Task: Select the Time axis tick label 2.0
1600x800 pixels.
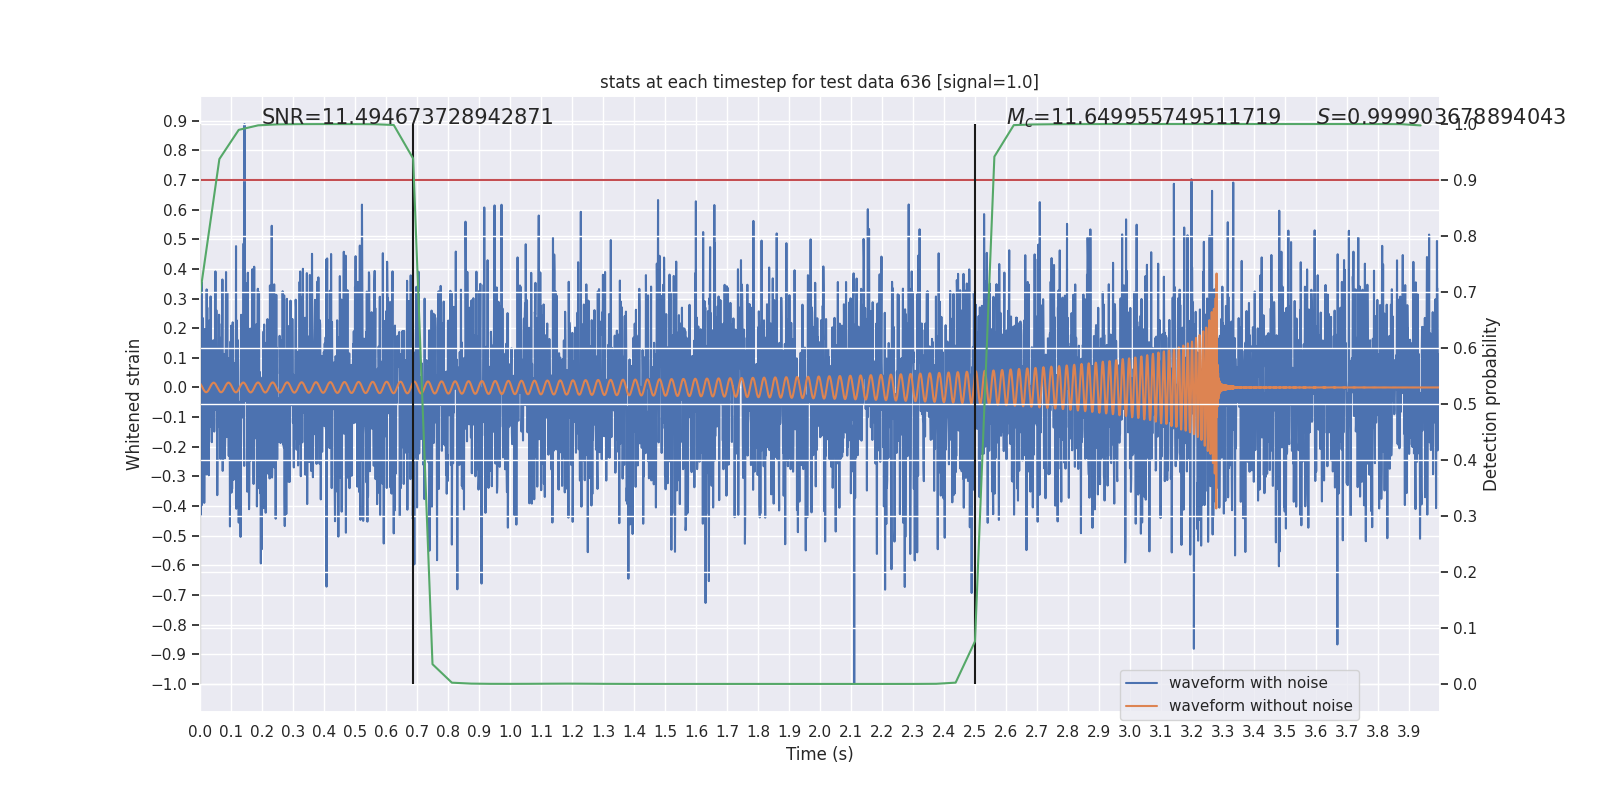Action: [820, 732]
